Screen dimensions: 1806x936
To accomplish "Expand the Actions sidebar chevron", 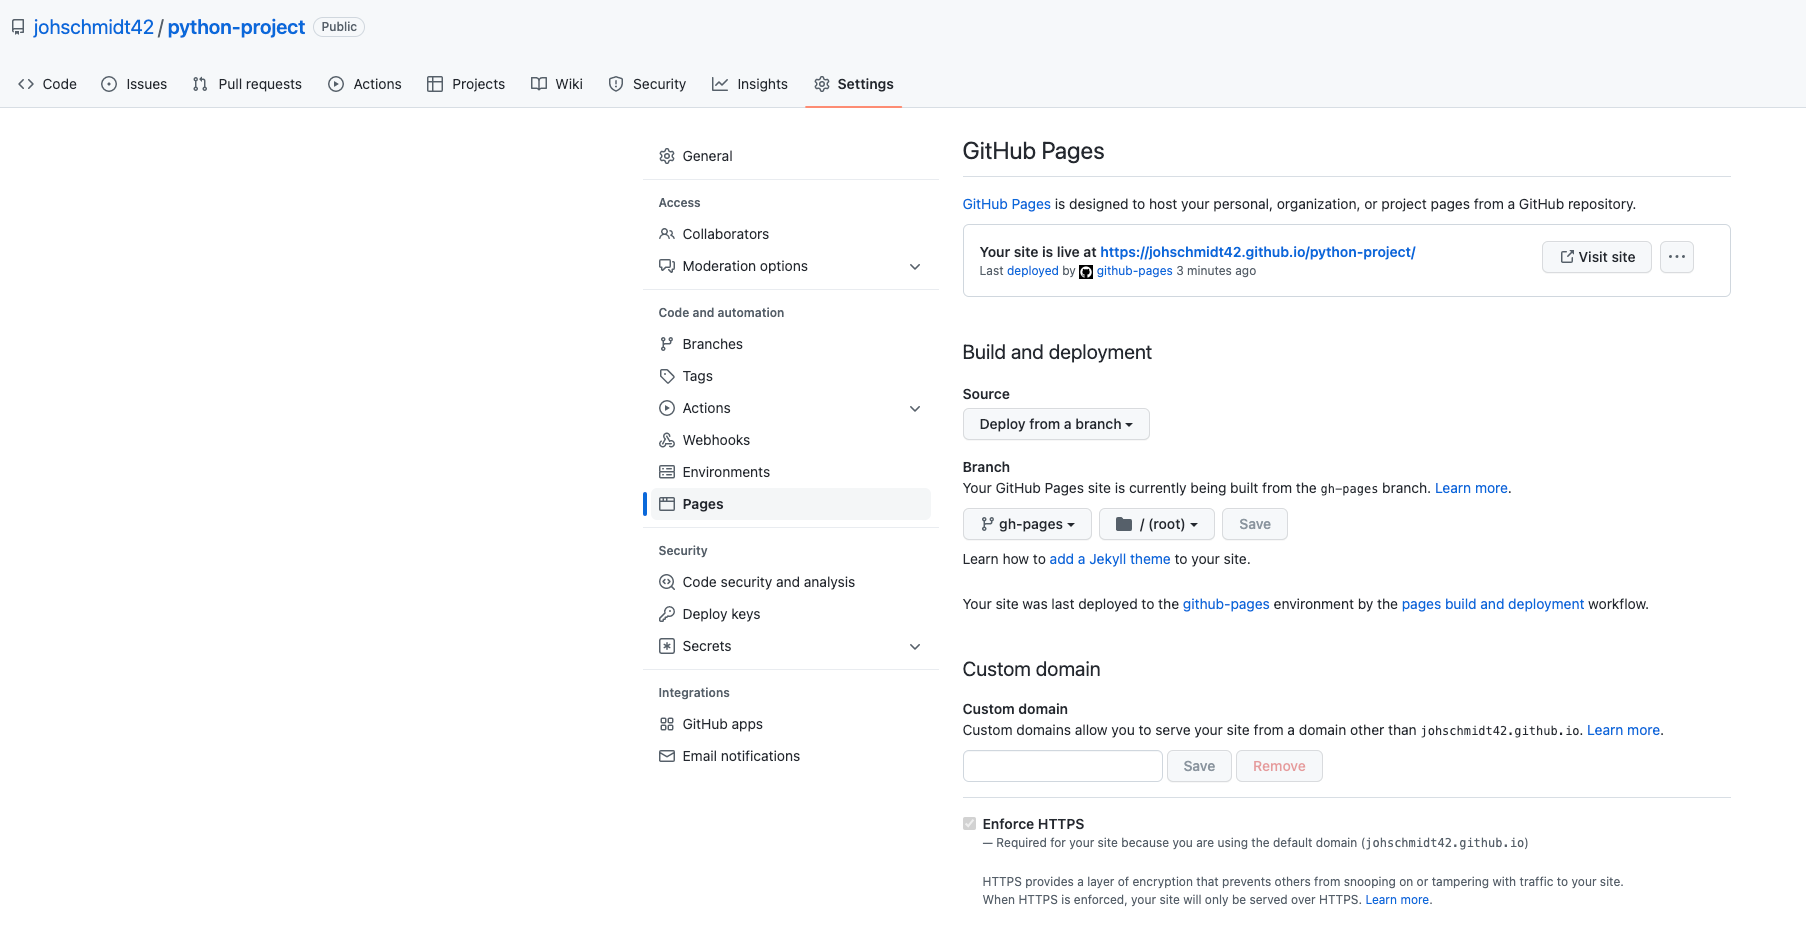I will coord(915,408).
